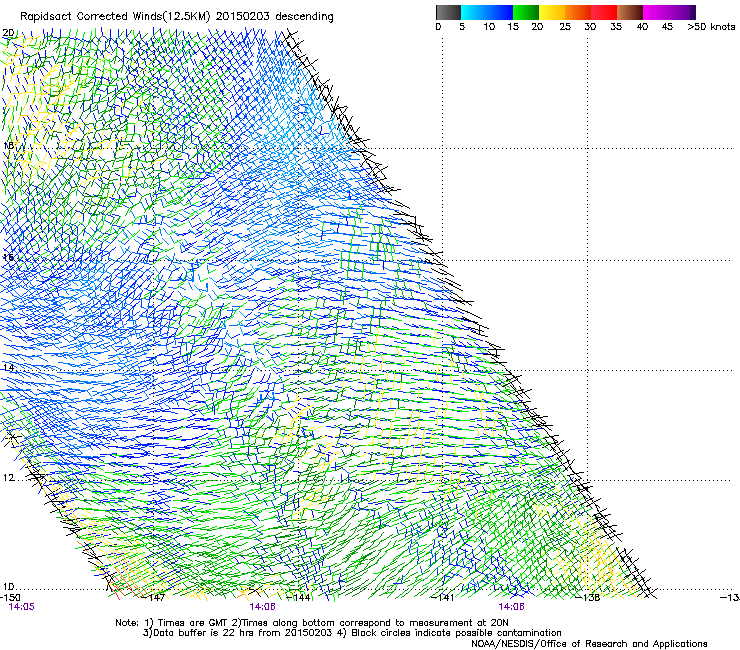740x650 pixels.
Task: Click legend tick label '25'
Action: pos(565,27)
